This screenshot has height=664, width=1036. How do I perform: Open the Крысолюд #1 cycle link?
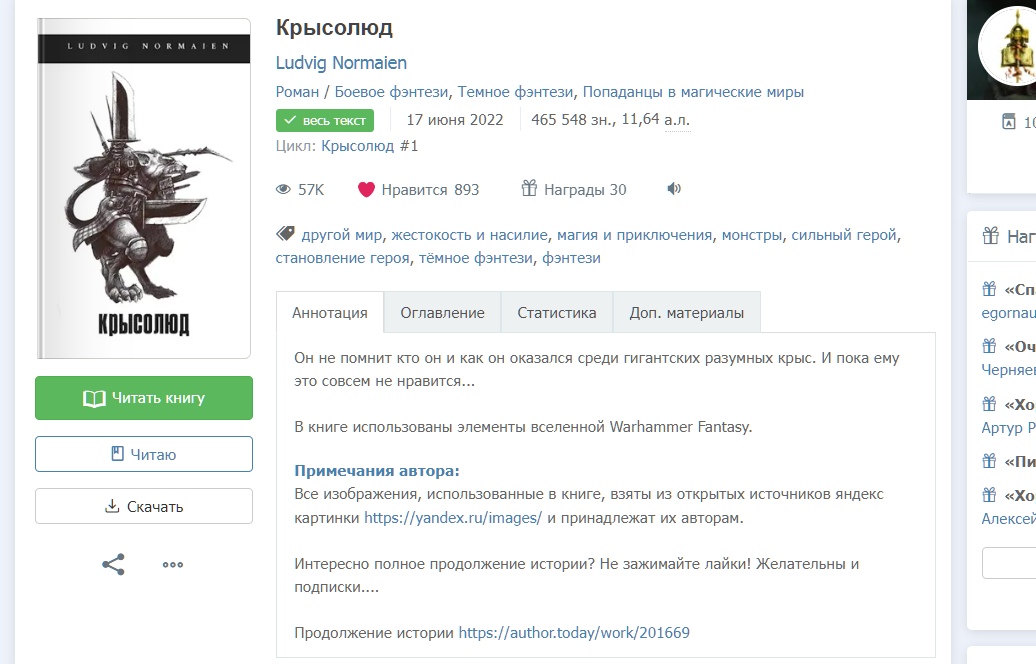pyautogui.click(x=369, y=146)
